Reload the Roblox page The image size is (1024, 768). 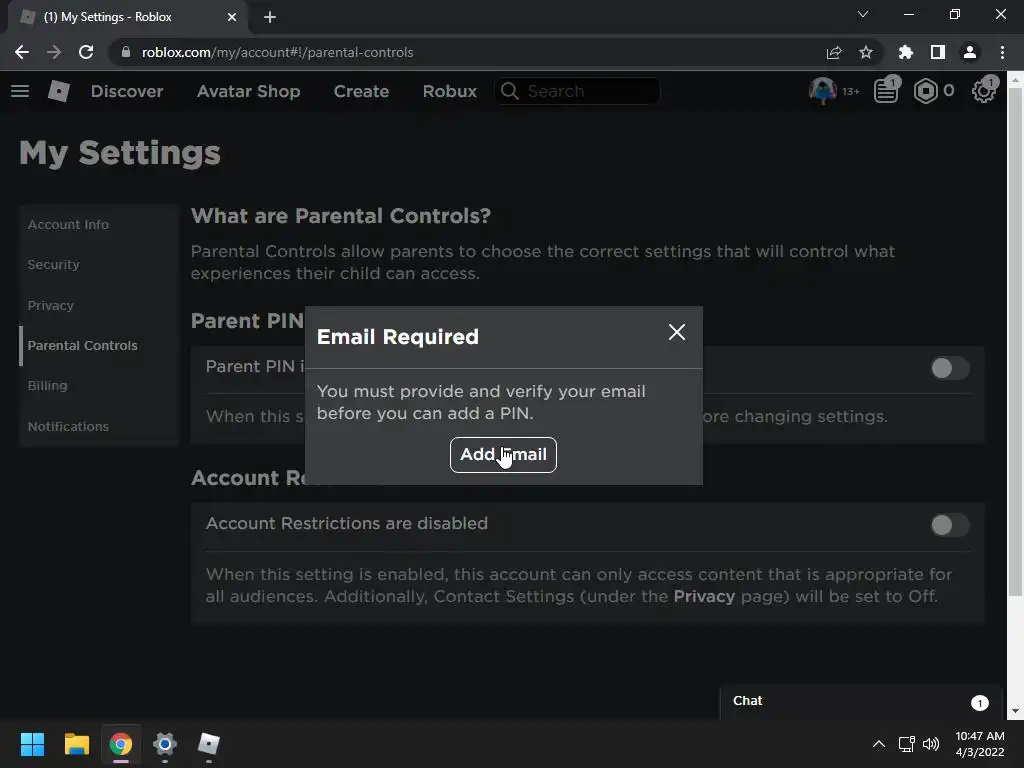tap(86, 52)
